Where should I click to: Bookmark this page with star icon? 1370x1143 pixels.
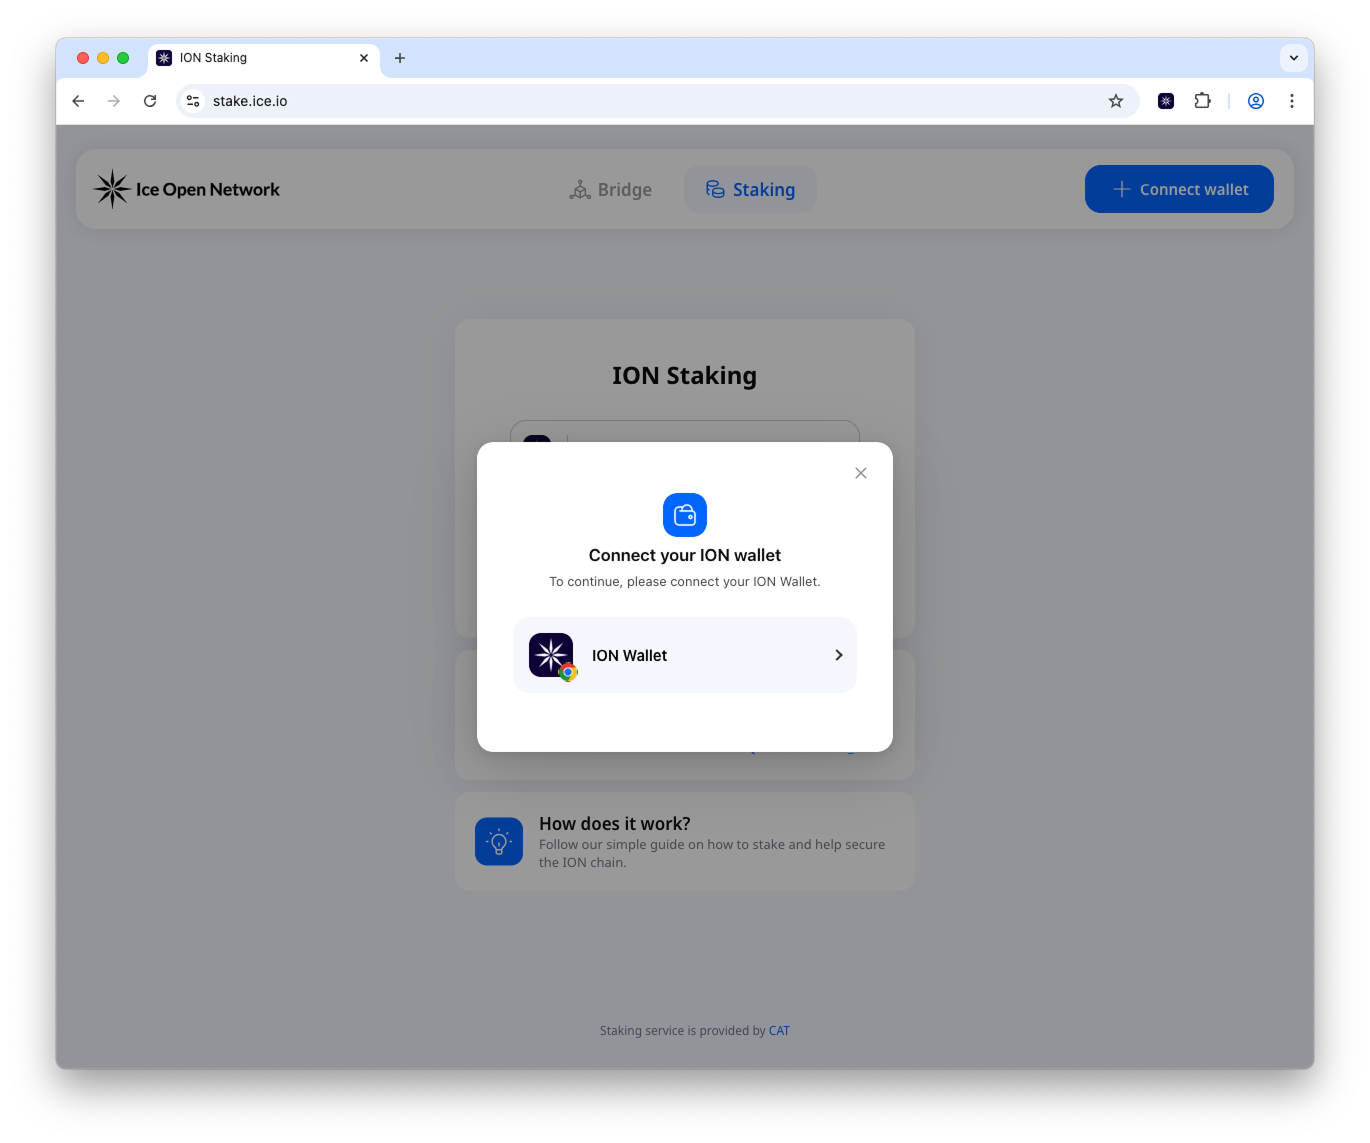click(x=1116, y=101)
